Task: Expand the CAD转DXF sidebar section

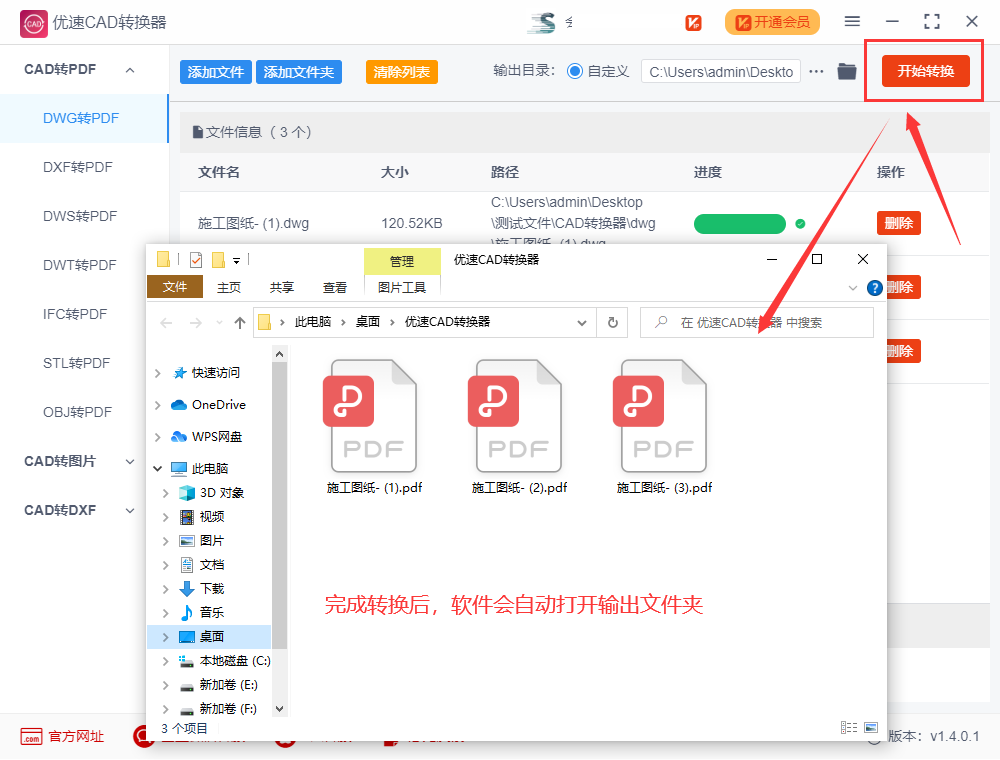Action: coord(130,511)
